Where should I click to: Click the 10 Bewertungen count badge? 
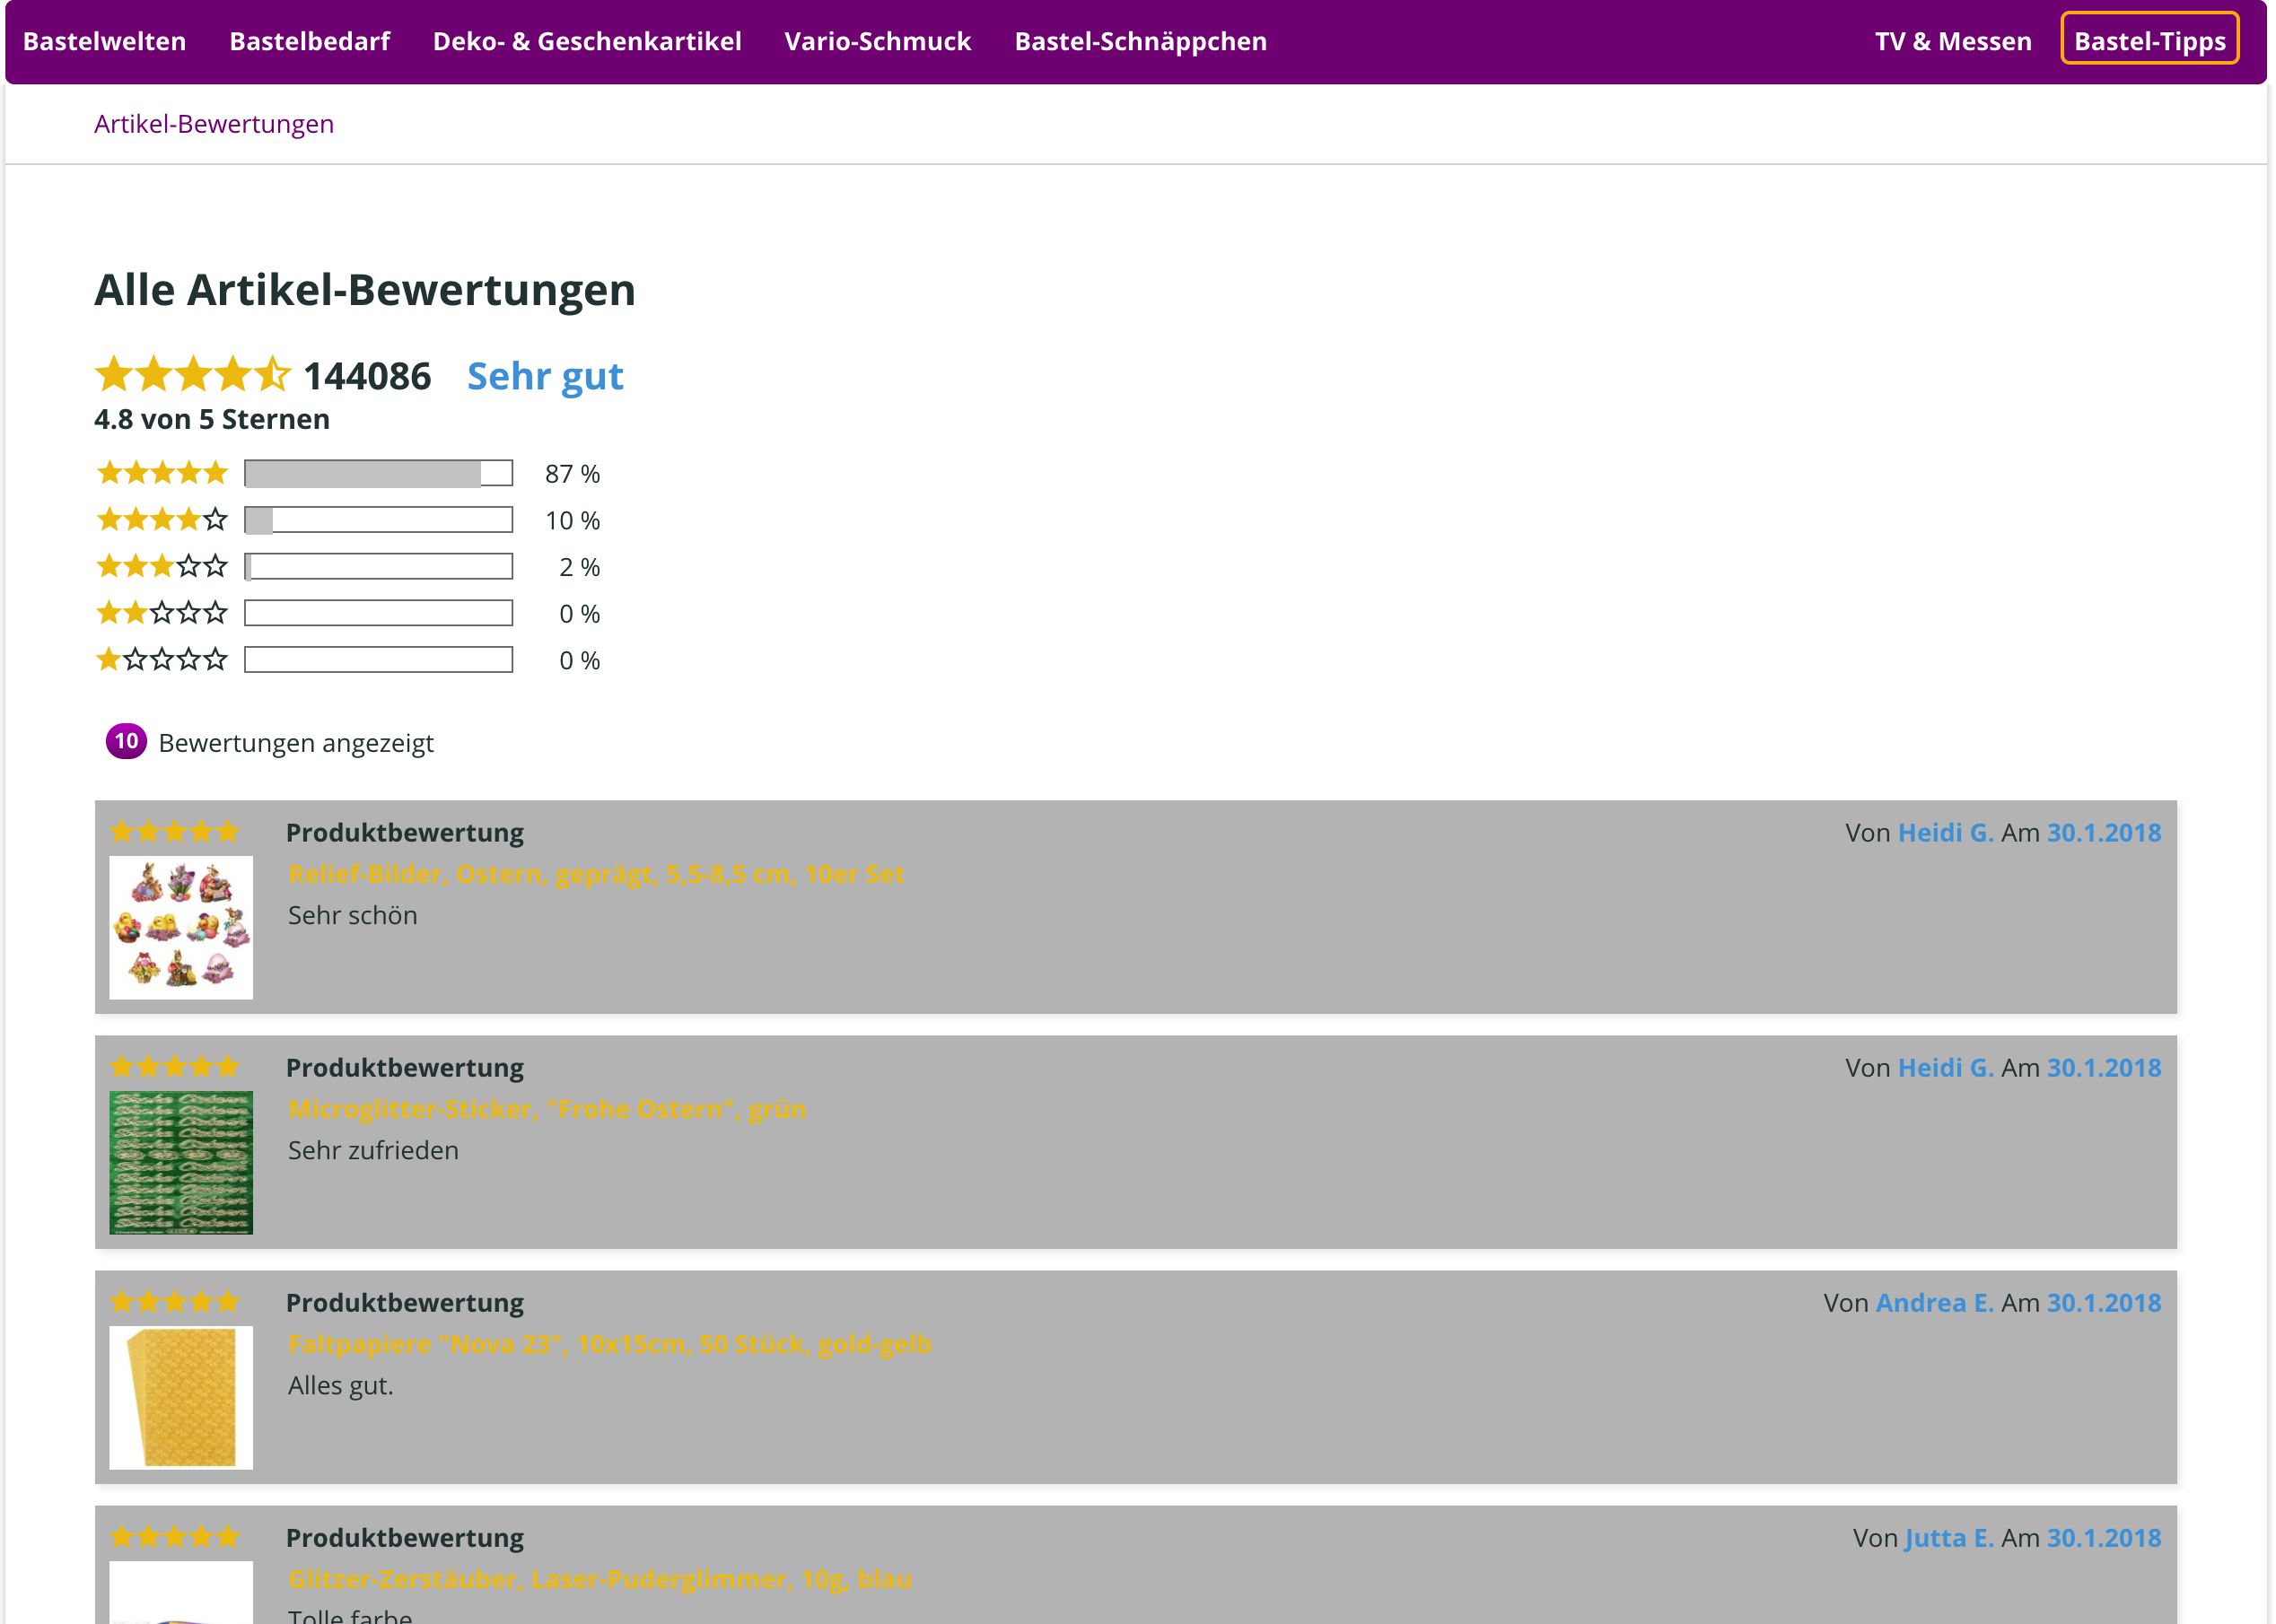(x=126, y=741)
